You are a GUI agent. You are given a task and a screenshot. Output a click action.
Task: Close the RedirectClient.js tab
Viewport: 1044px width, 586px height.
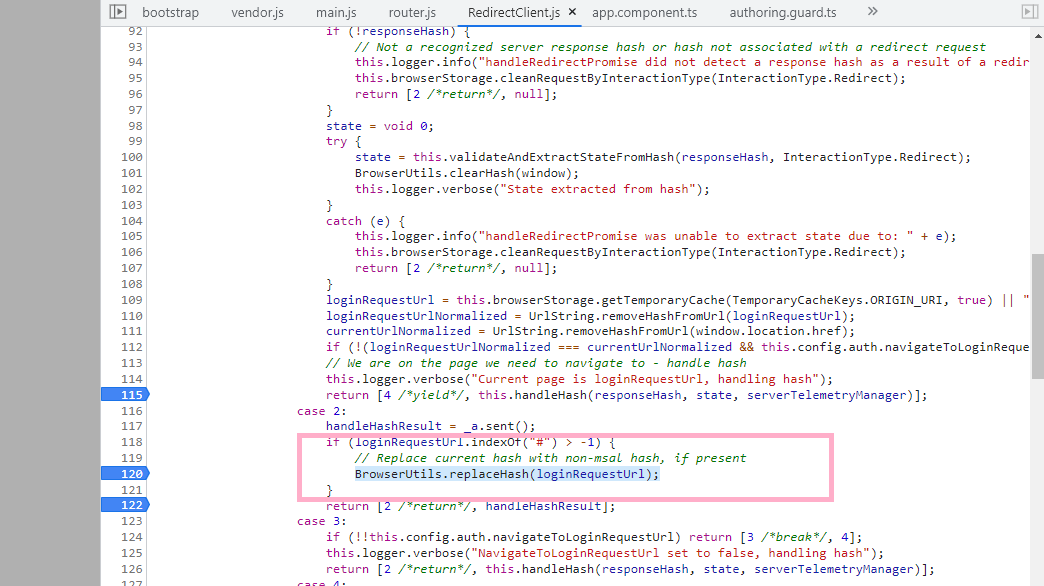572,12
